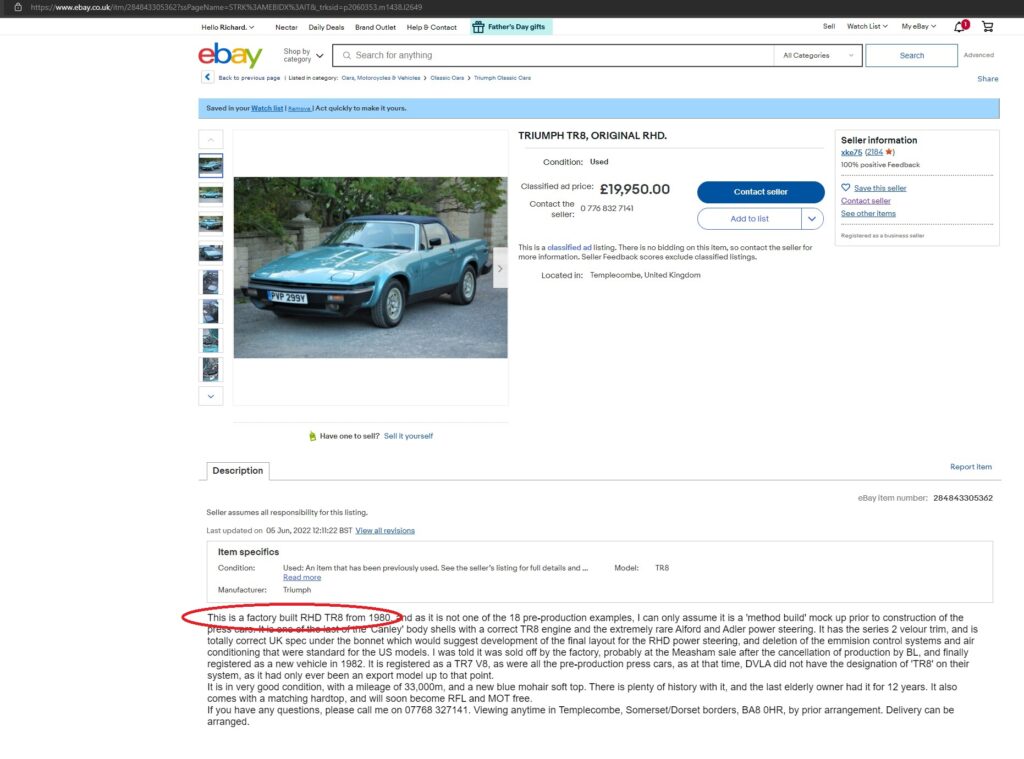The height and width of the screenshot is (759, 1024).
Task: Click the padlock icon in address bar
Action: click(x=18, y=7)
